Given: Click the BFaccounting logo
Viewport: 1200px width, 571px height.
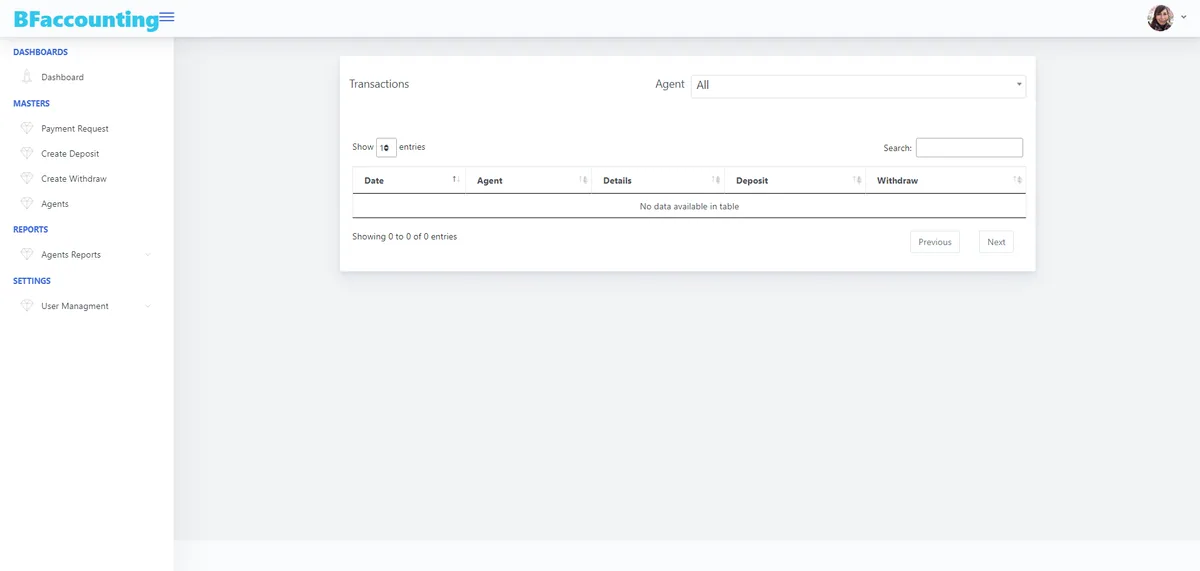Looking at the screenshot, I should [x=86, y=19].
